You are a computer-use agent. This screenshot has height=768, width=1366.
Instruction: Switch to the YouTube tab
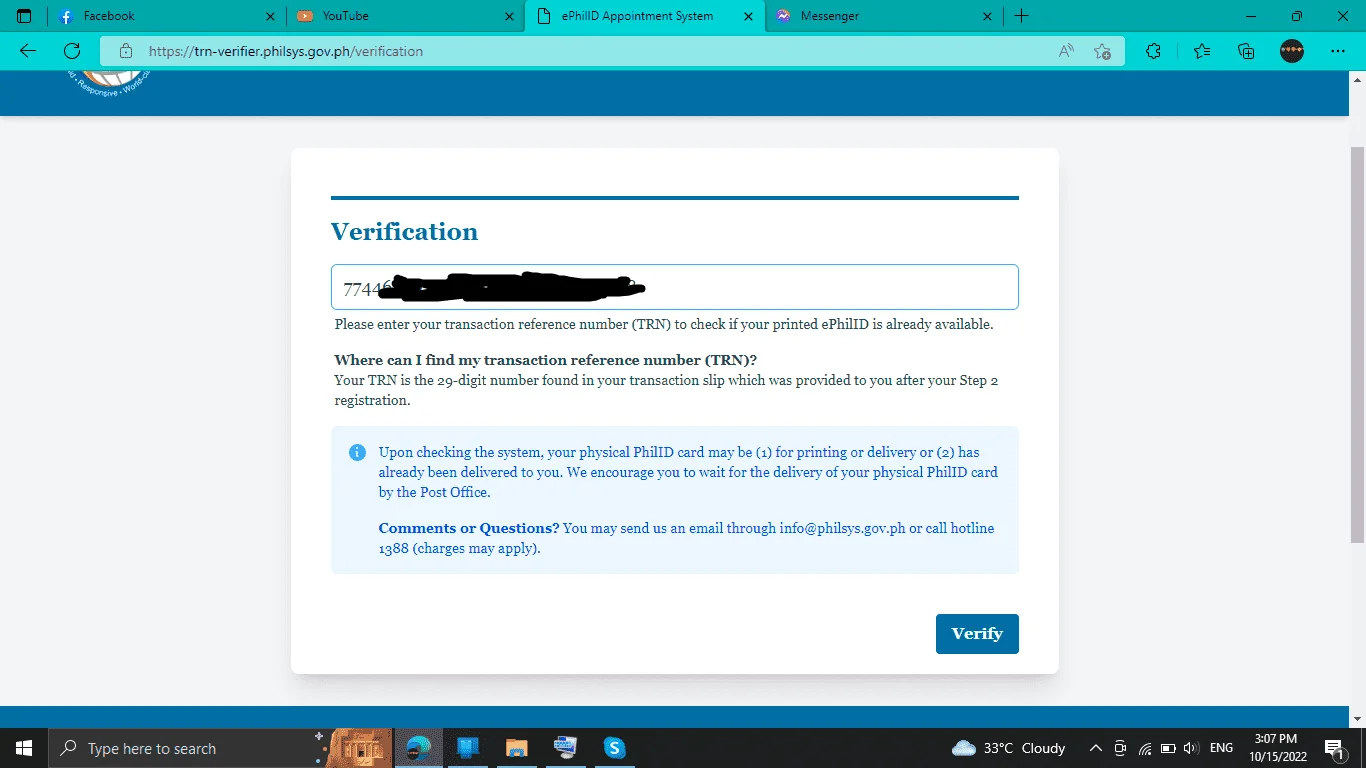pyautogui.click(x=405, y=16)
